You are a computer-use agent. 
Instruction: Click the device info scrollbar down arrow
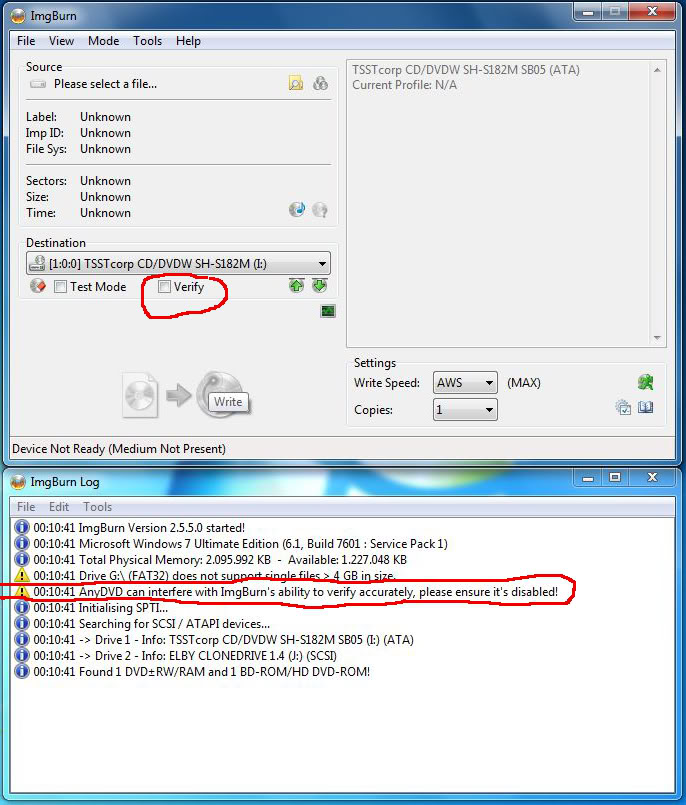coord(657,337)
